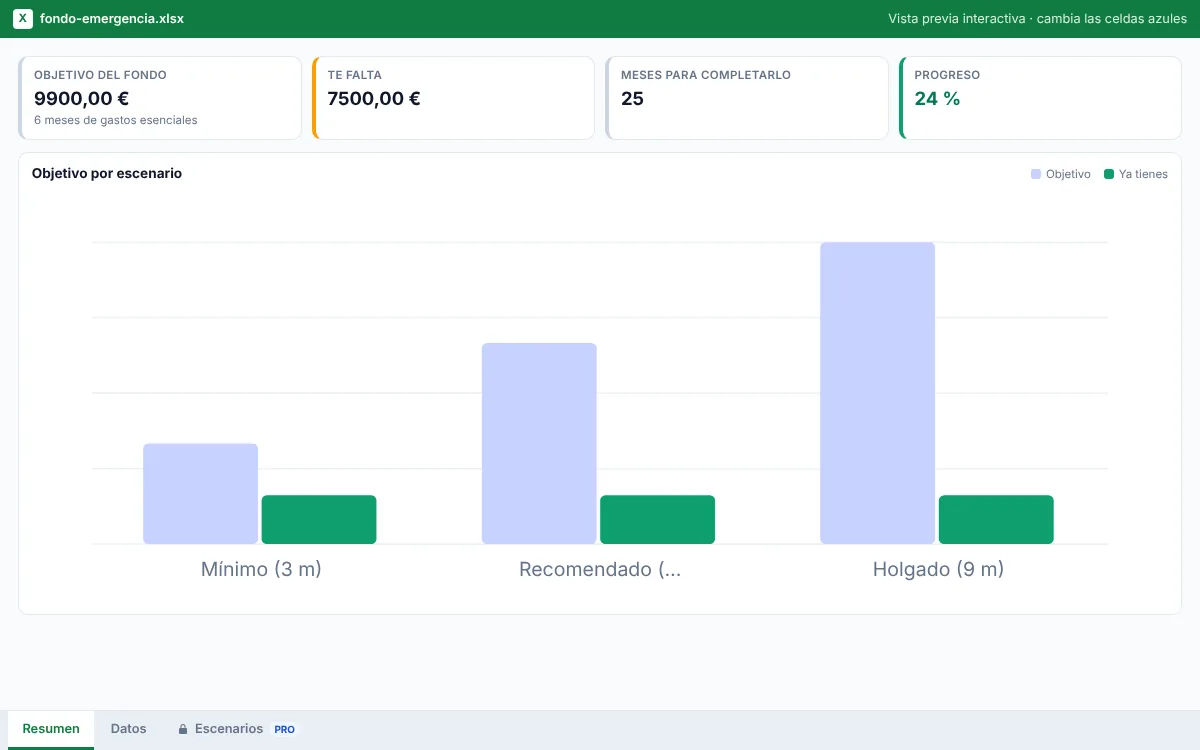
Task: Switch to the Resumen tab
Action: [51, 729]
